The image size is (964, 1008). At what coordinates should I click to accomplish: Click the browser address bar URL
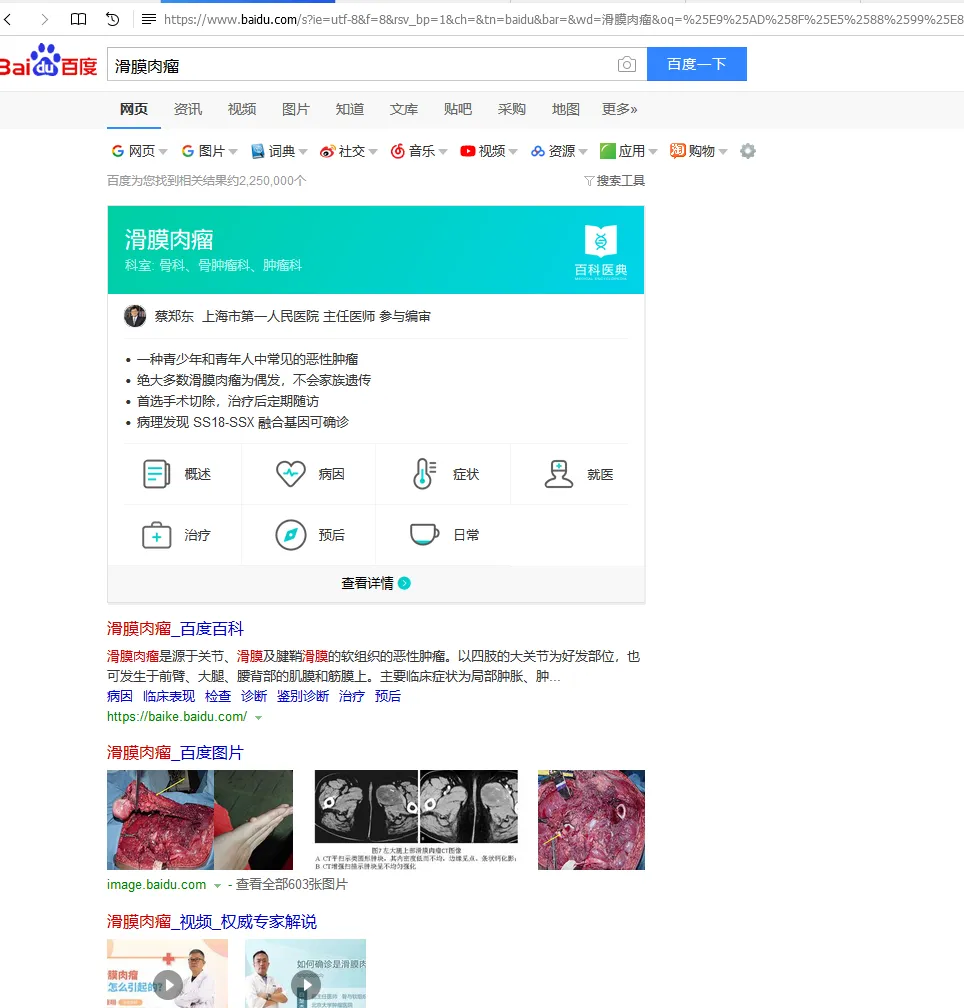click(x=563, y=19)
